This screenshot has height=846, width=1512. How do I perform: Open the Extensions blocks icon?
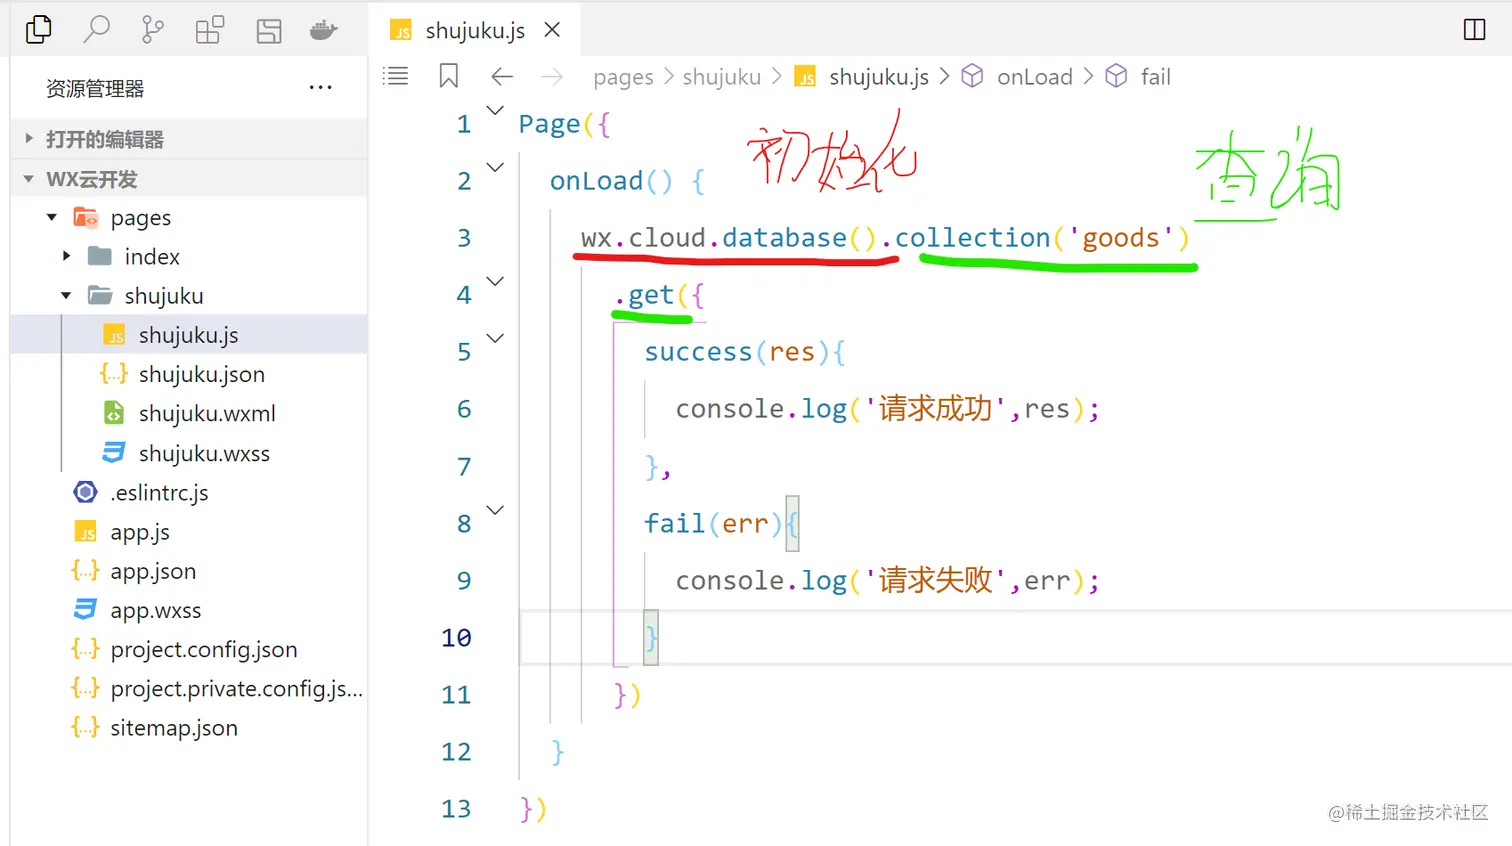coord(210,30)
